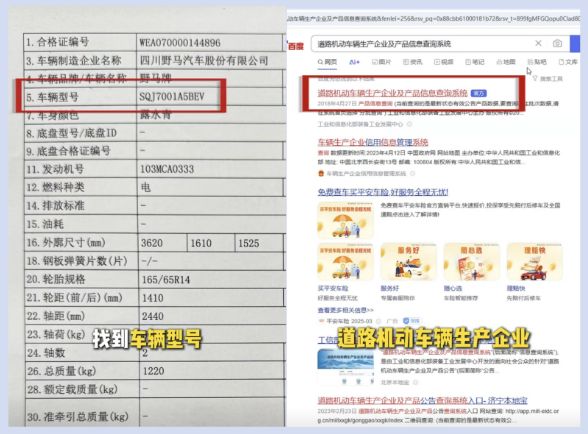
Task: Select dimension value 1525
Action: pyautogui.click(x=249, y=243)
